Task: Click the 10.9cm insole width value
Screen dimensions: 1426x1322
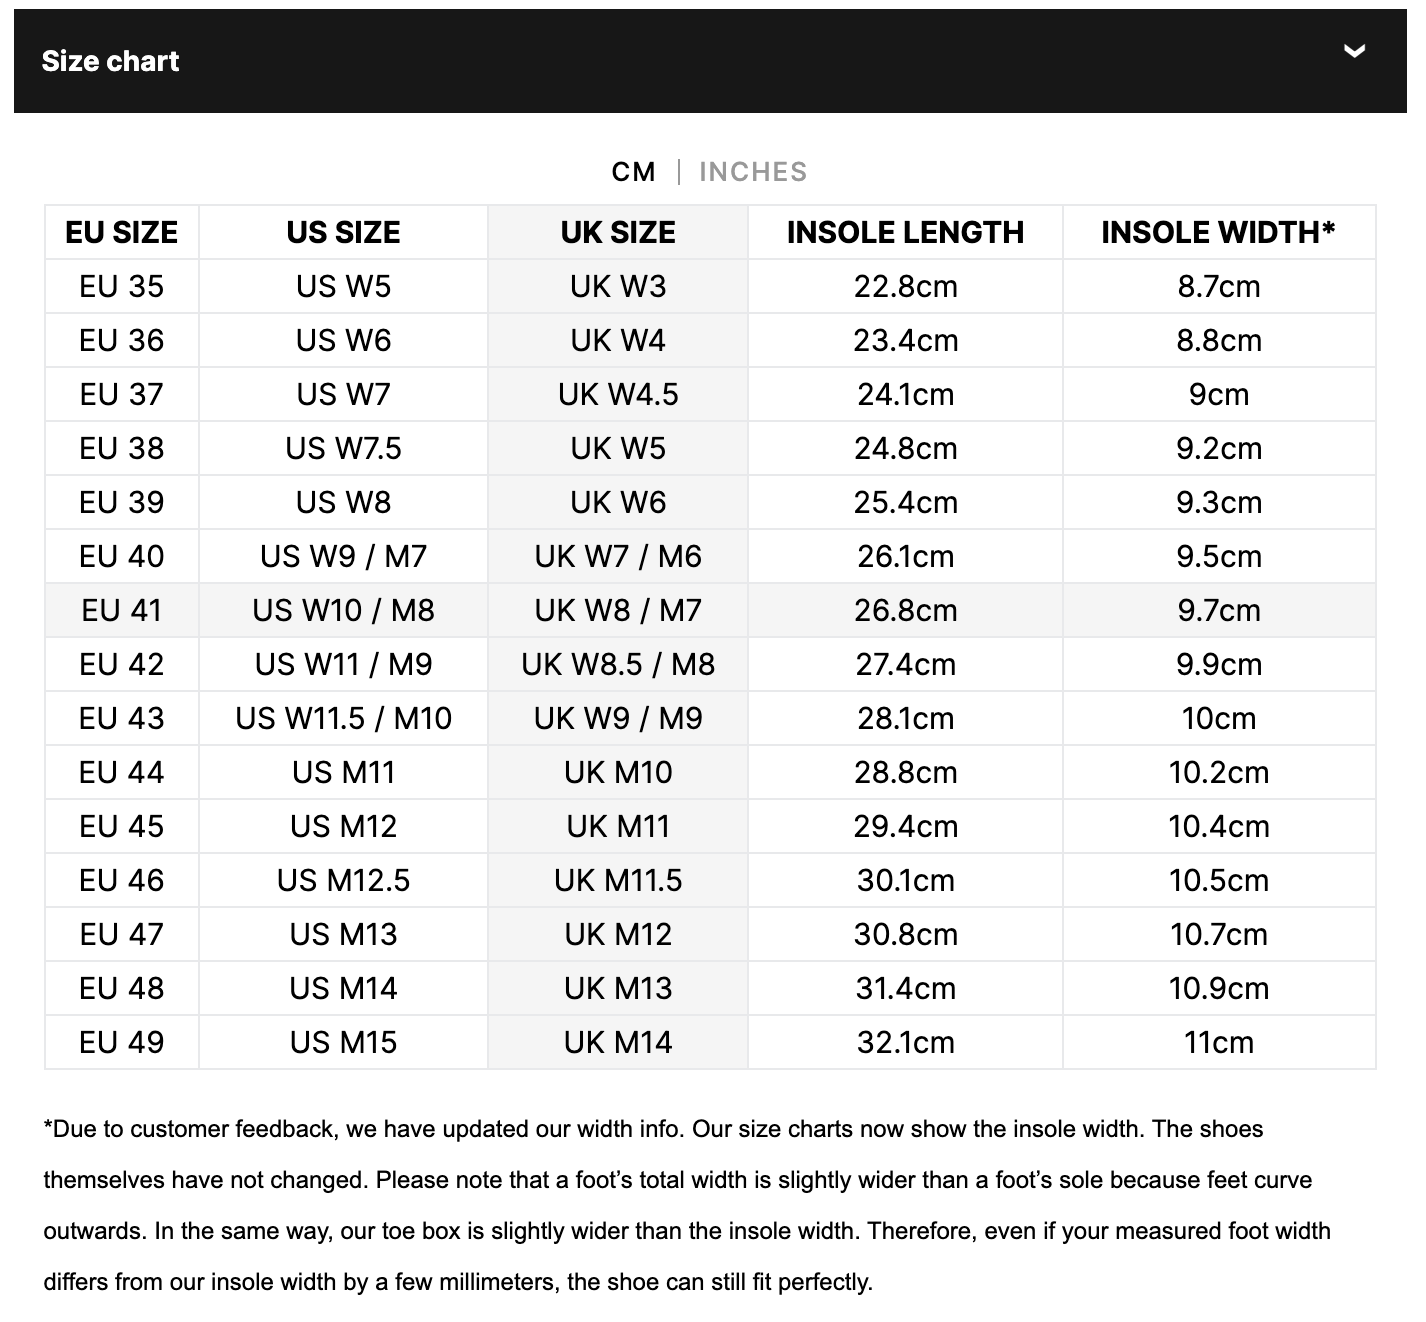Action: pos(1219,988)
